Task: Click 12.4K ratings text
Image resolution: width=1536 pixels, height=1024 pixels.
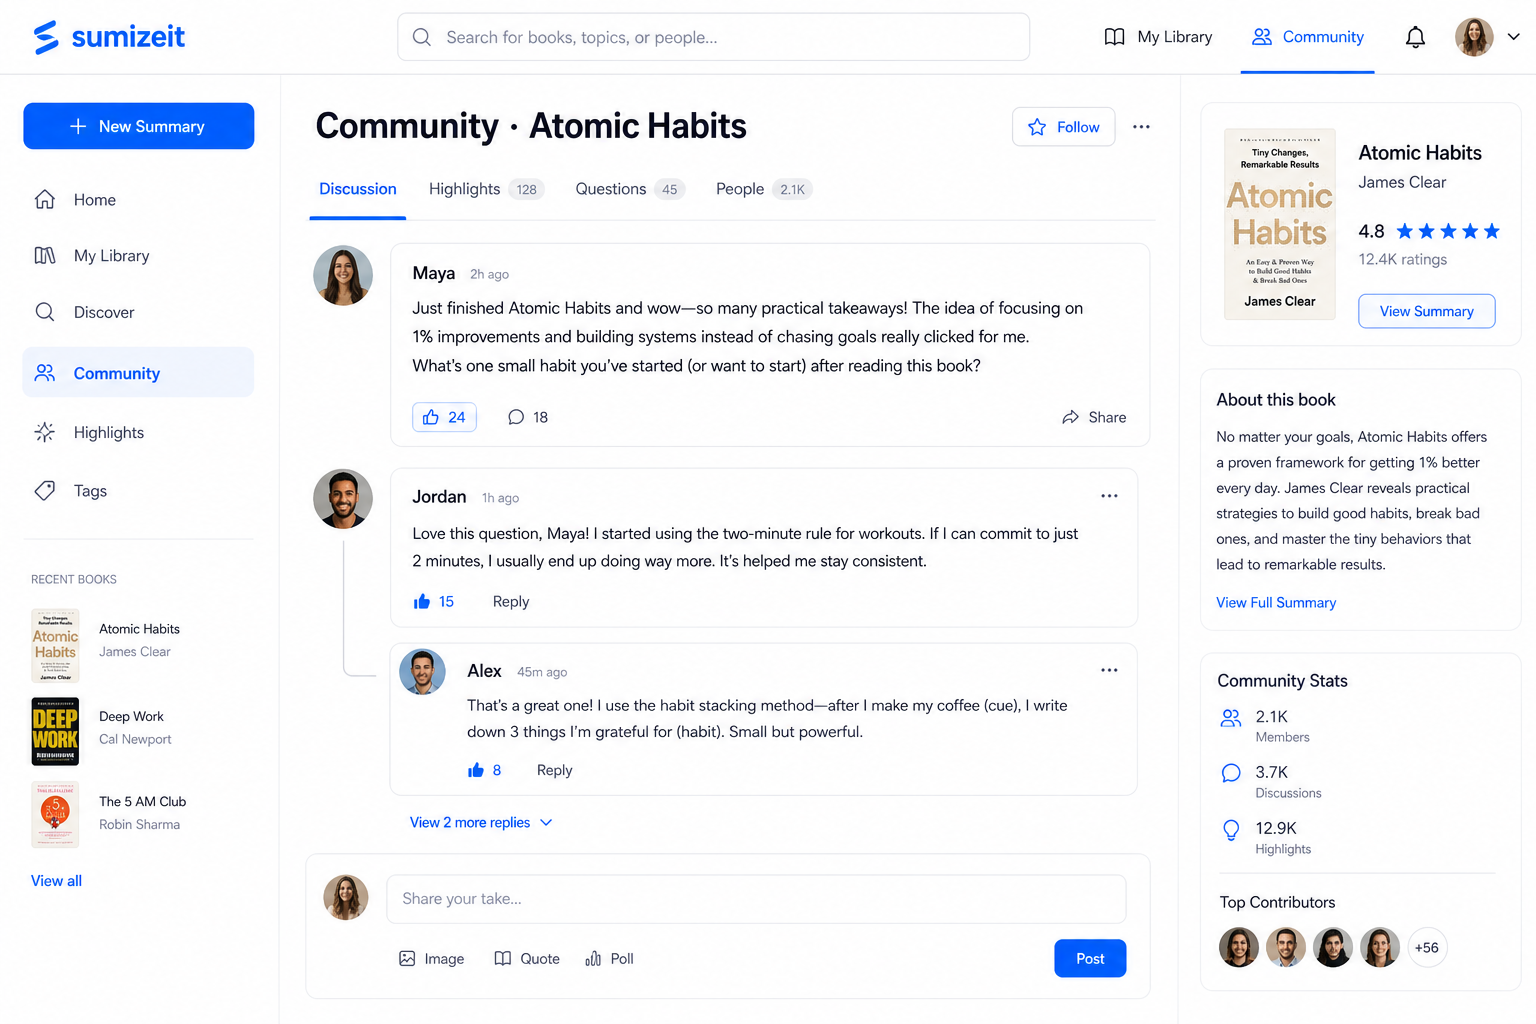Action: pyautogui.click(x=1402, y=259)
